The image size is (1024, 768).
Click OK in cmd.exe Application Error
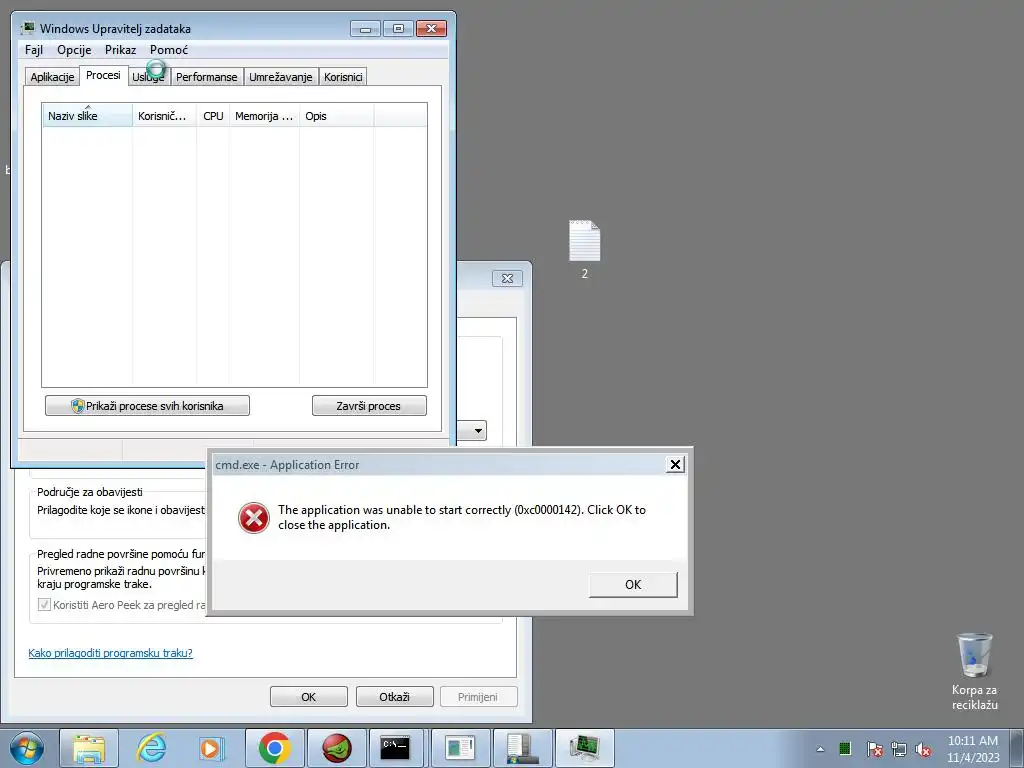pos(633,584)
